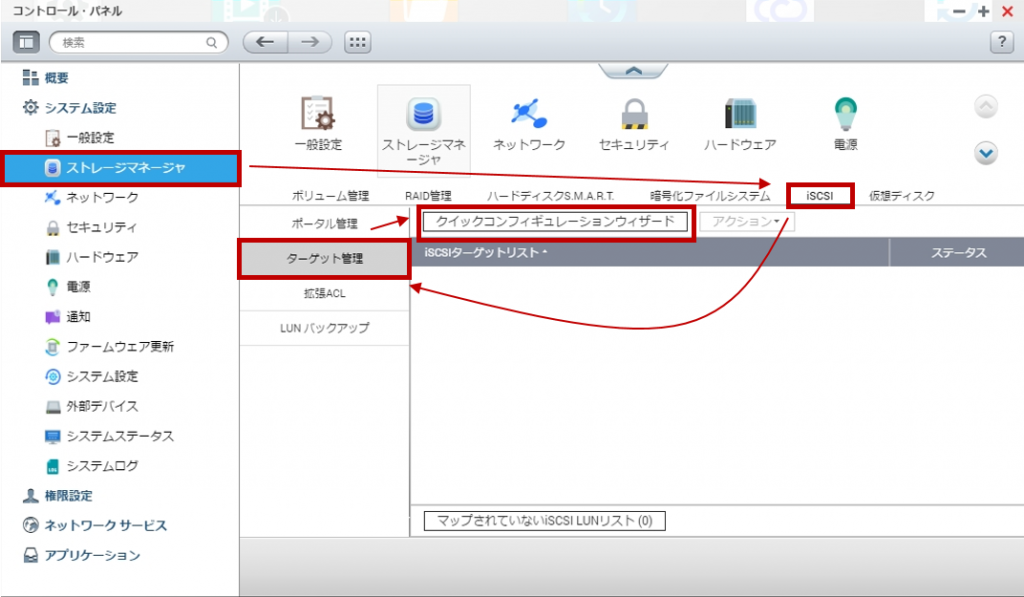
Task: Click the search magnifier icon
Action: [212, 42]
